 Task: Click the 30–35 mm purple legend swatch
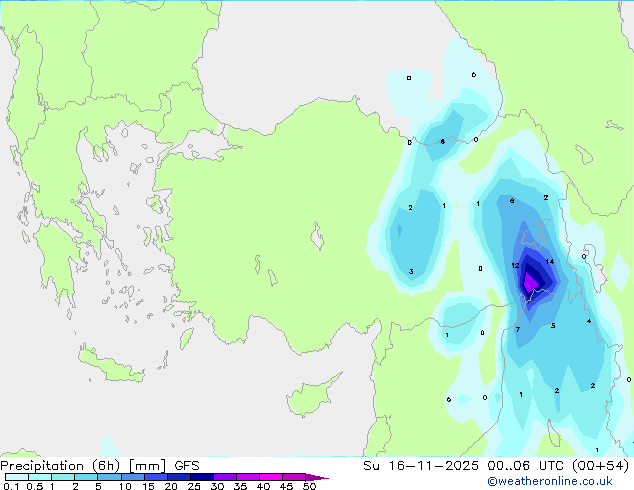pos(225,477)
